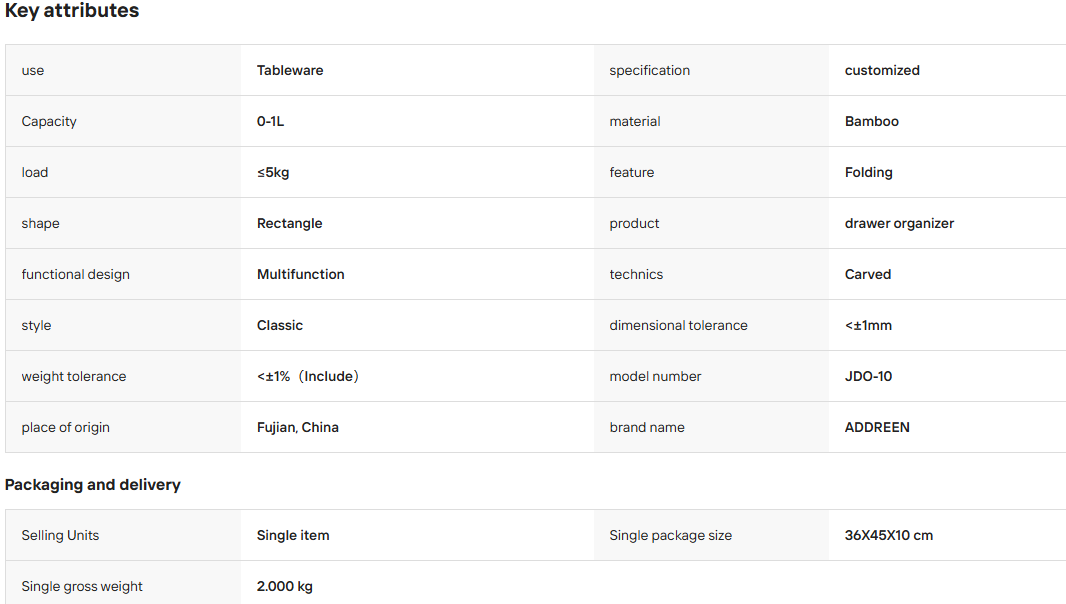1066x604 pixels.
Task: Click the 2.000 kg gross weight value
Action: tap(284, 586)
